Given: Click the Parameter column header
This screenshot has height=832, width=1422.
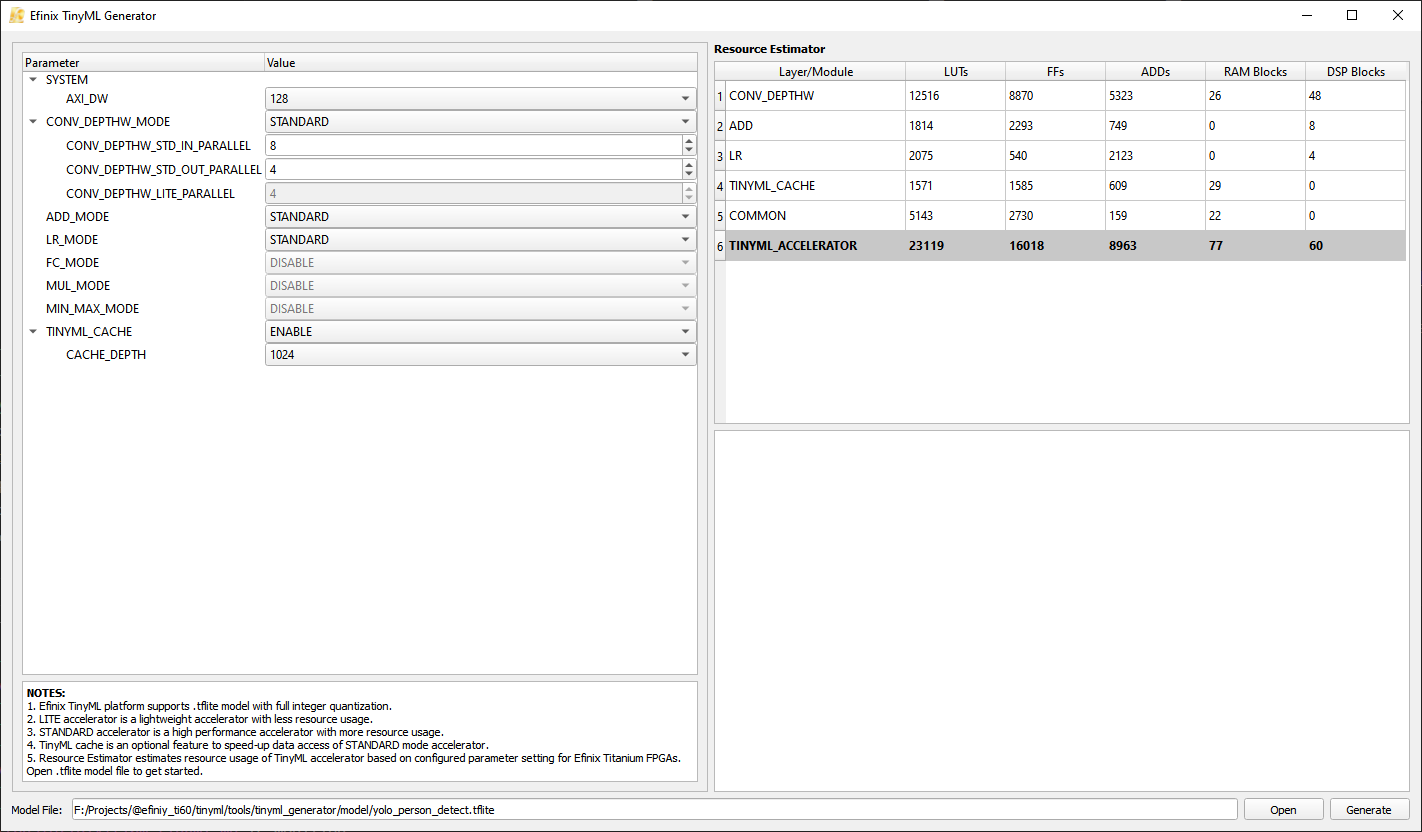Looking at the screenshot, I should pyautogui.click(x=143, y=63).
